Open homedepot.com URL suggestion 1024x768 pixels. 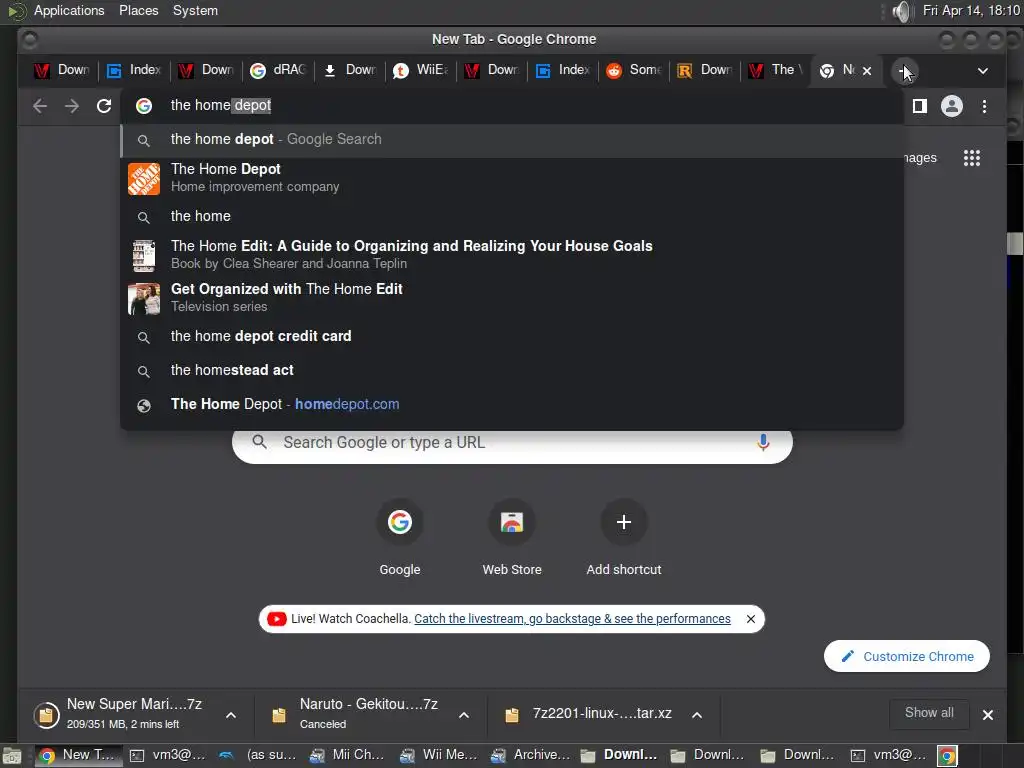512,404
